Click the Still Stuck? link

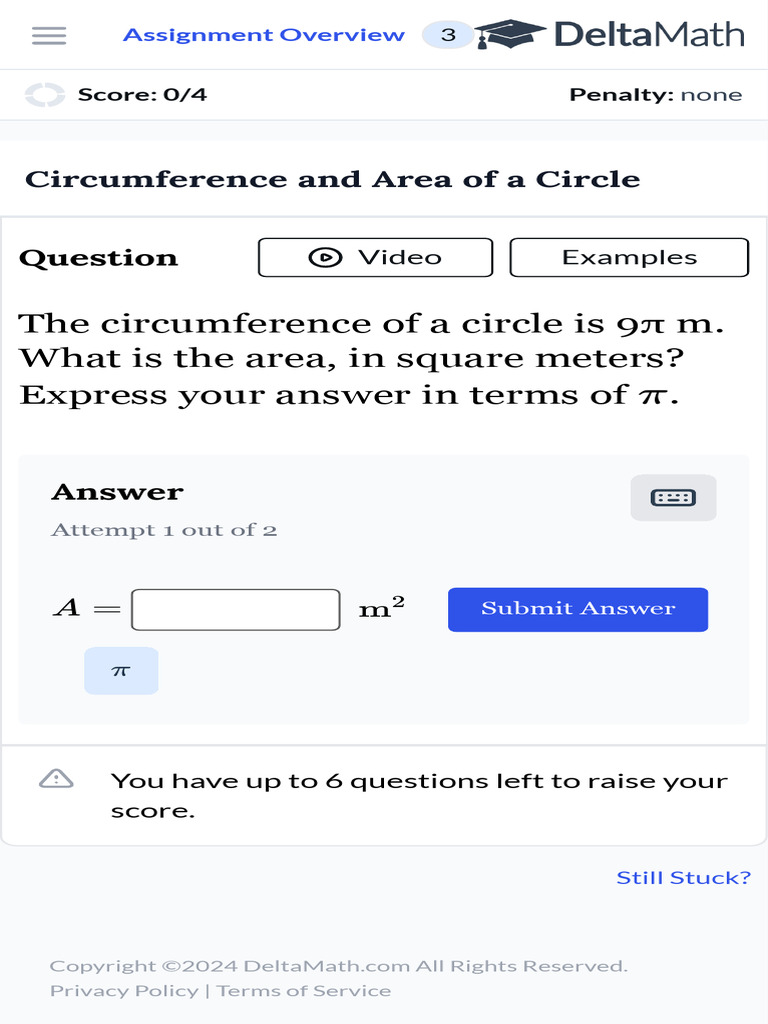point(683,878)
